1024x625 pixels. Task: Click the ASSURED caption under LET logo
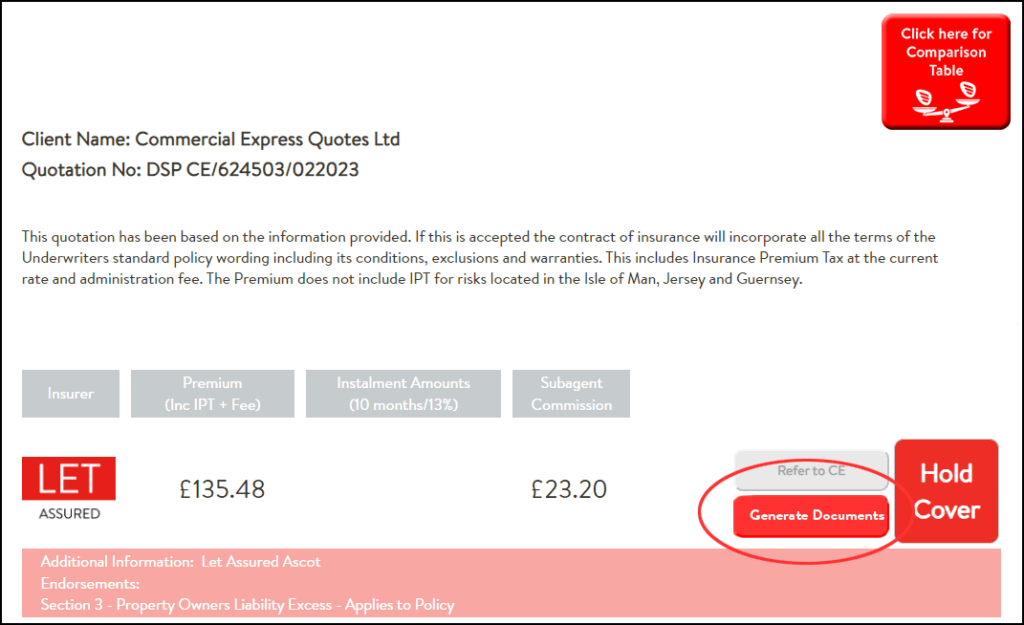tap(69, 514)
